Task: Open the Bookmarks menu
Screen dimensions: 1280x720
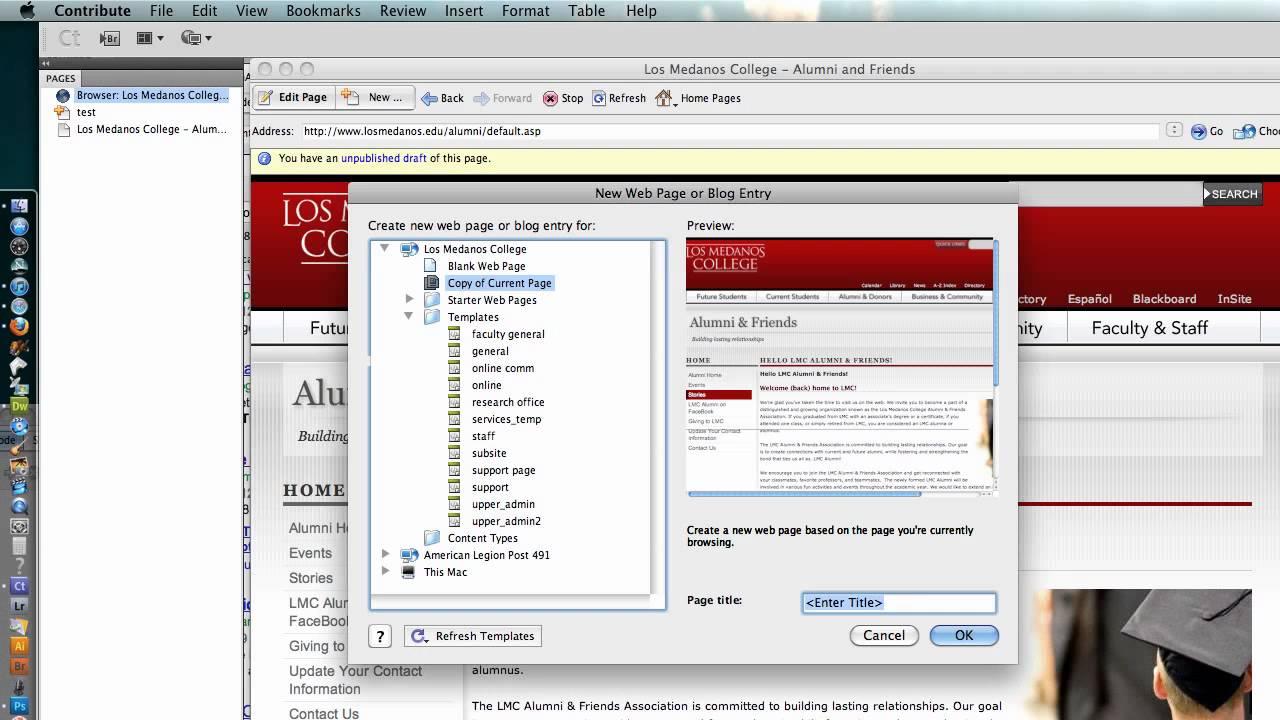Action: pyautogui.click(x=323, y=11)
